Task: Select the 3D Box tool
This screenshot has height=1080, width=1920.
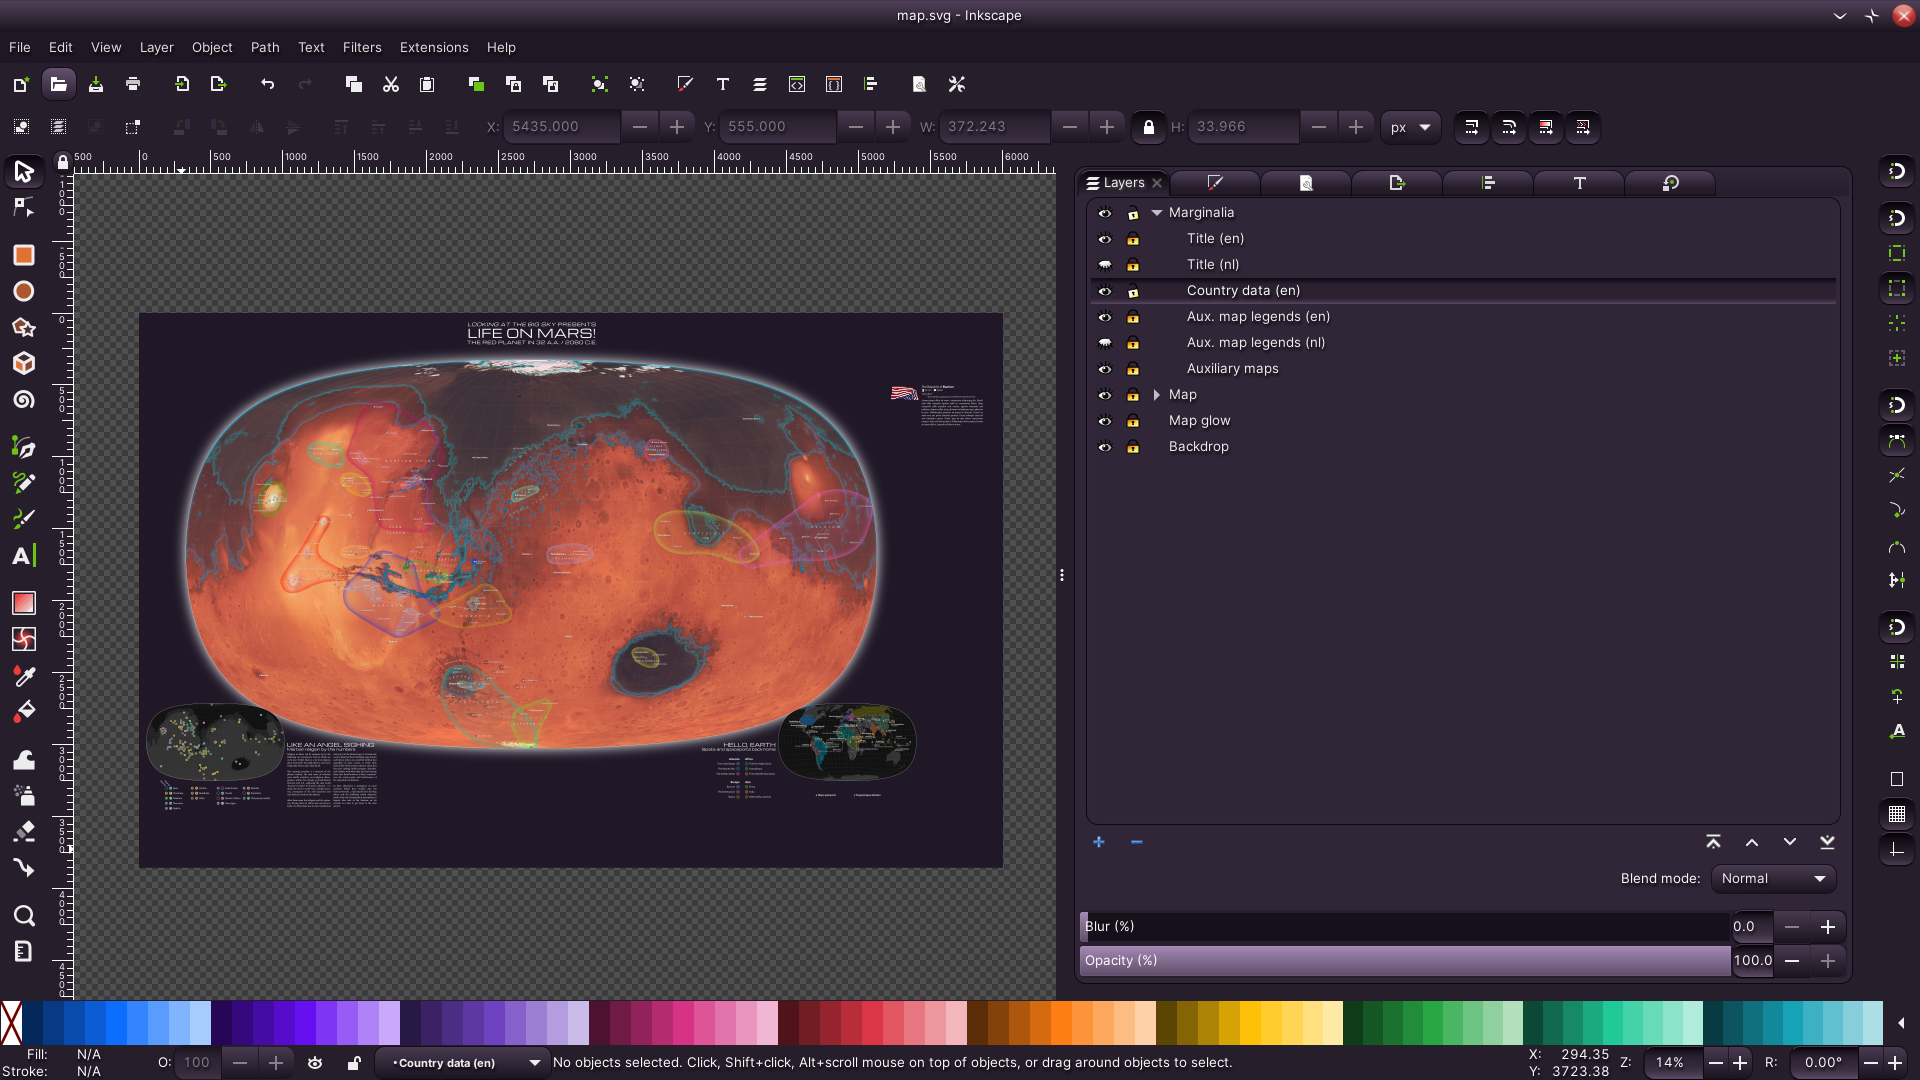Action: [x=23, y=363]
